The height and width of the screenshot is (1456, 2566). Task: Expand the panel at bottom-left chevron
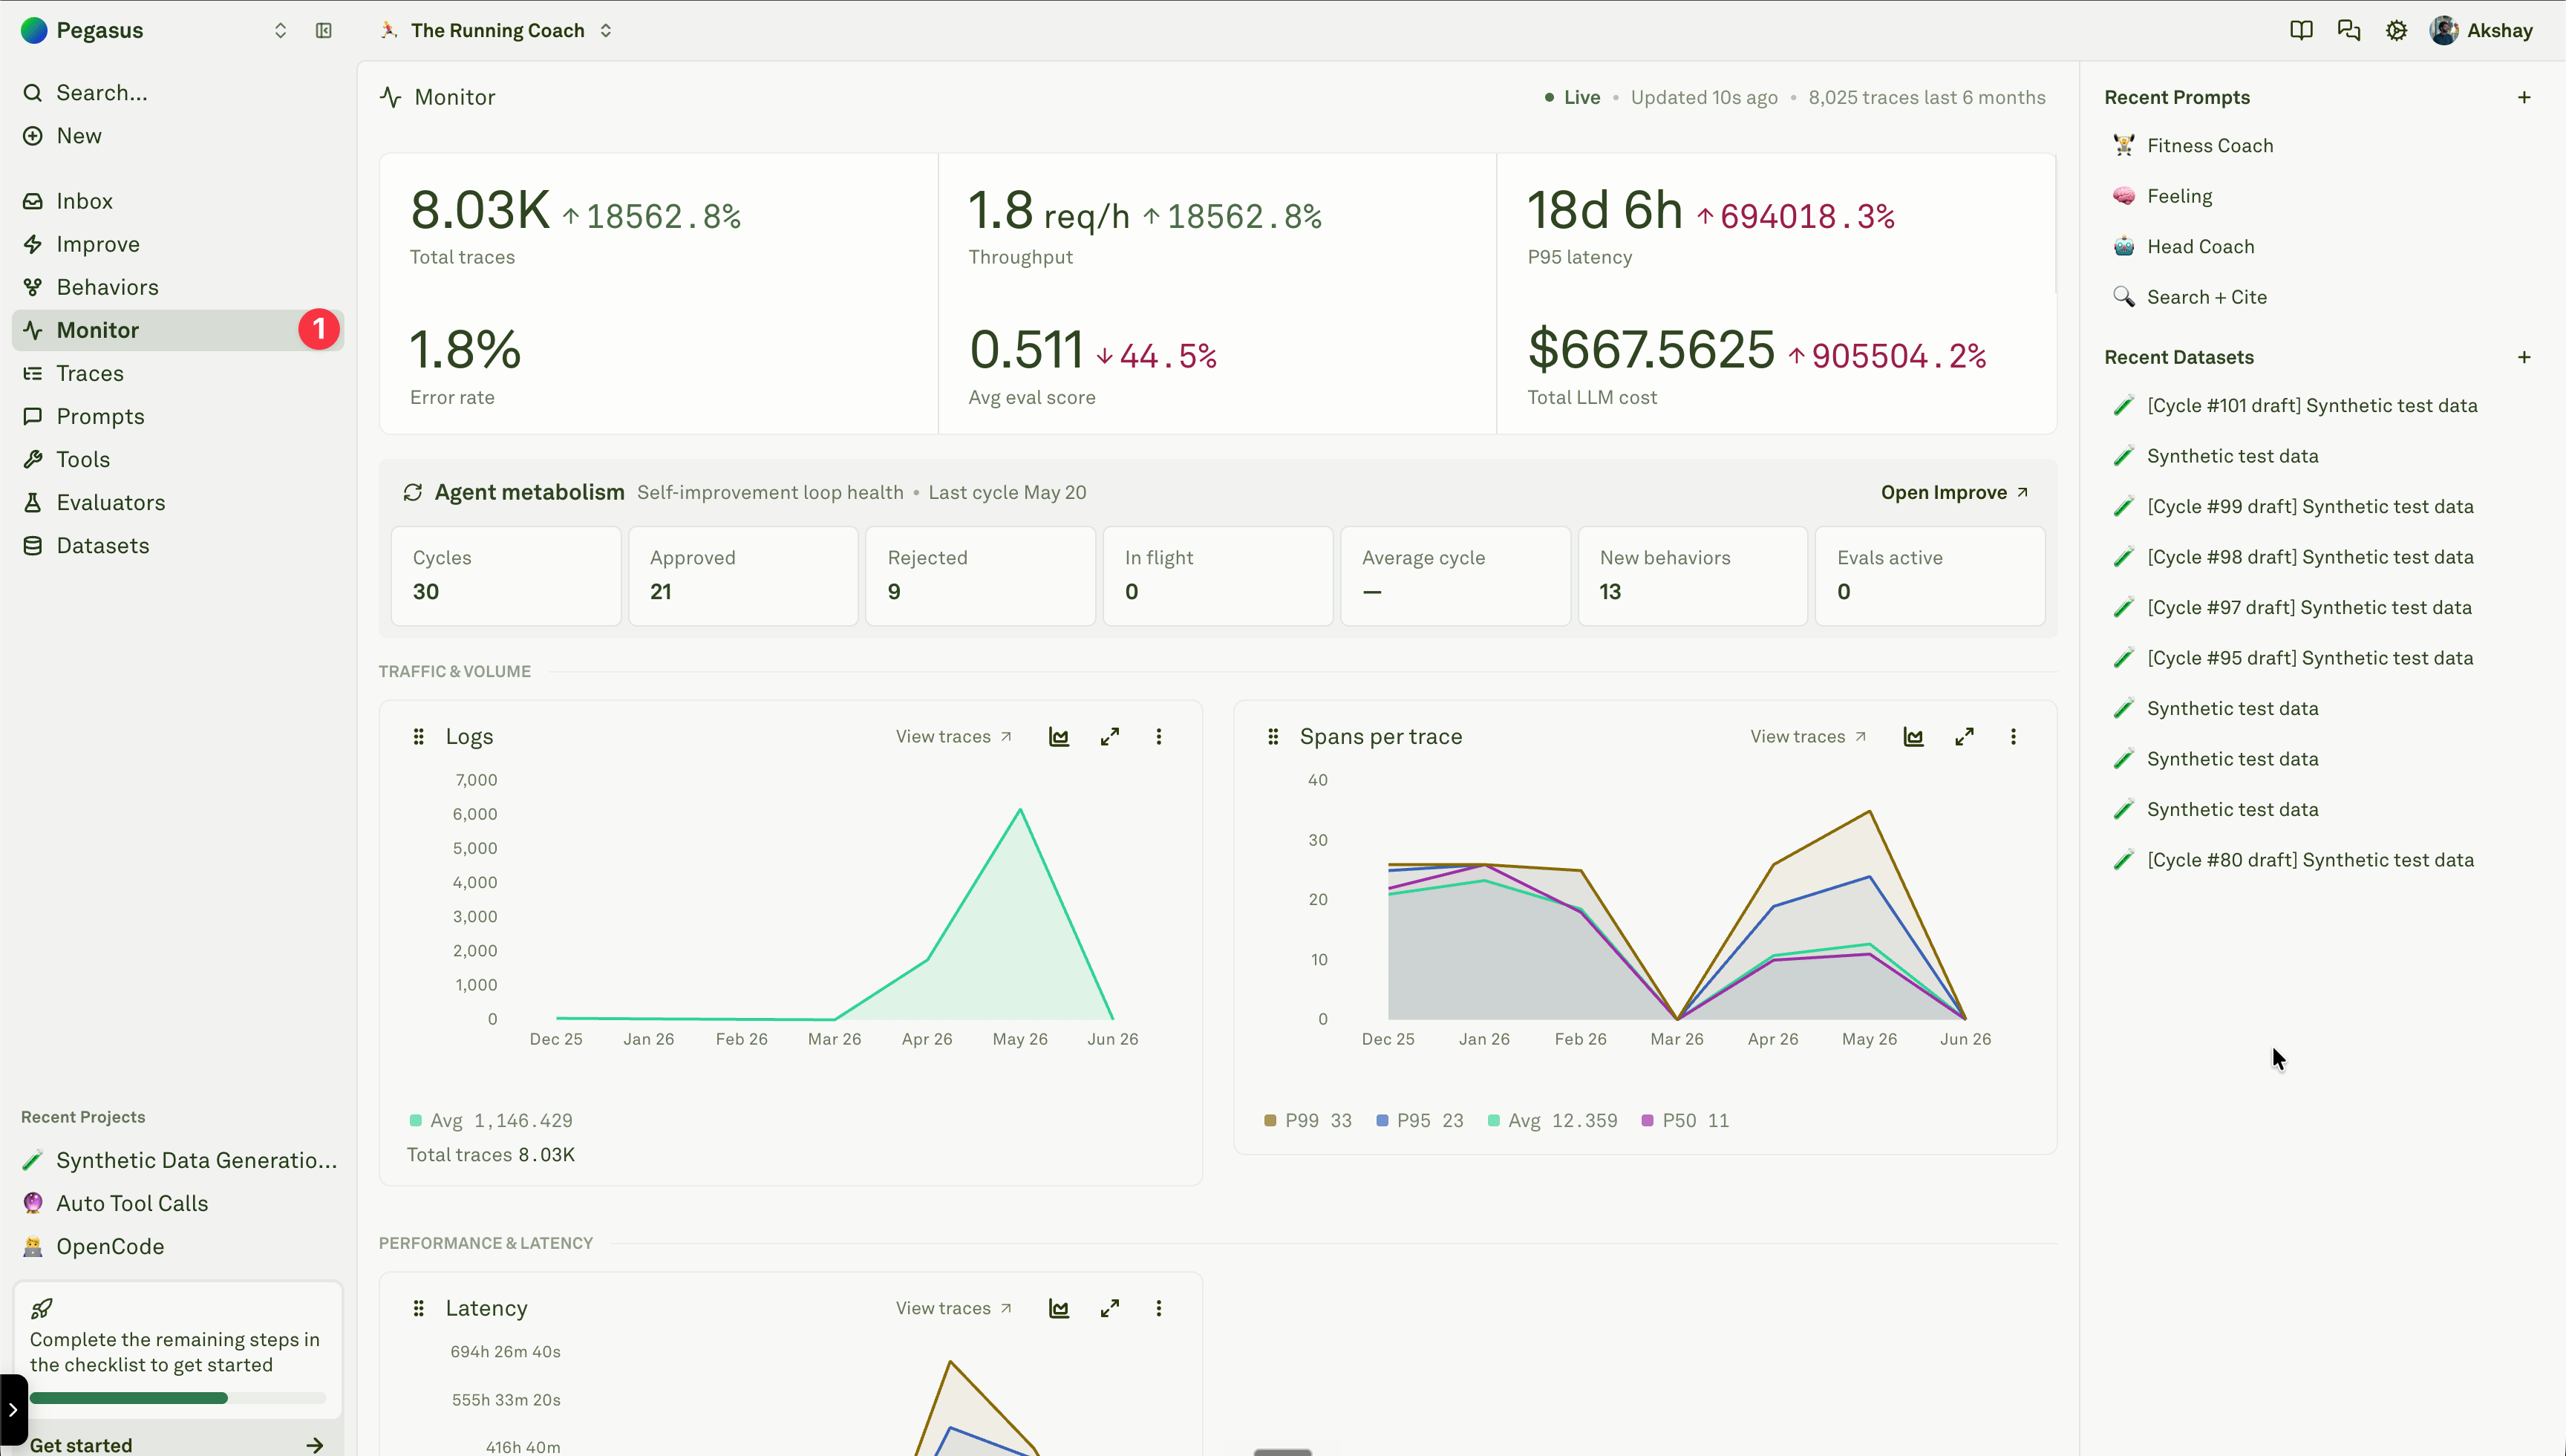tap(13, 1410)
